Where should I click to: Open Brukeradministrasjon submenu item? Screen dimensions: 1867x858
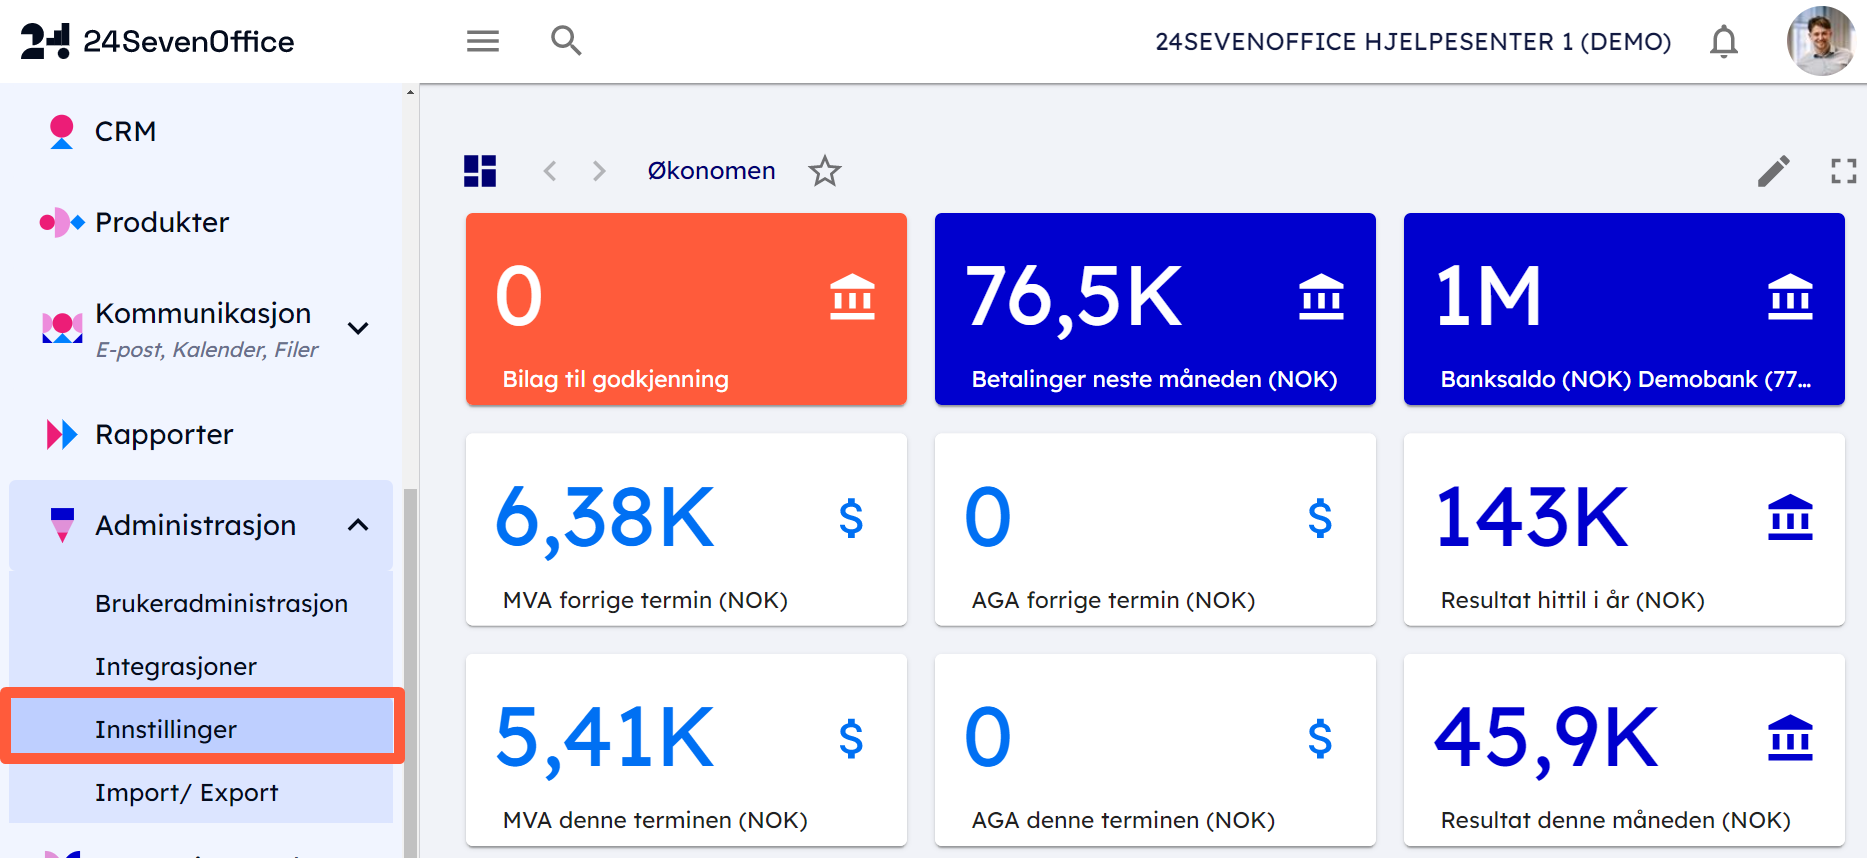pyautogui.click(x=221, y=603)
